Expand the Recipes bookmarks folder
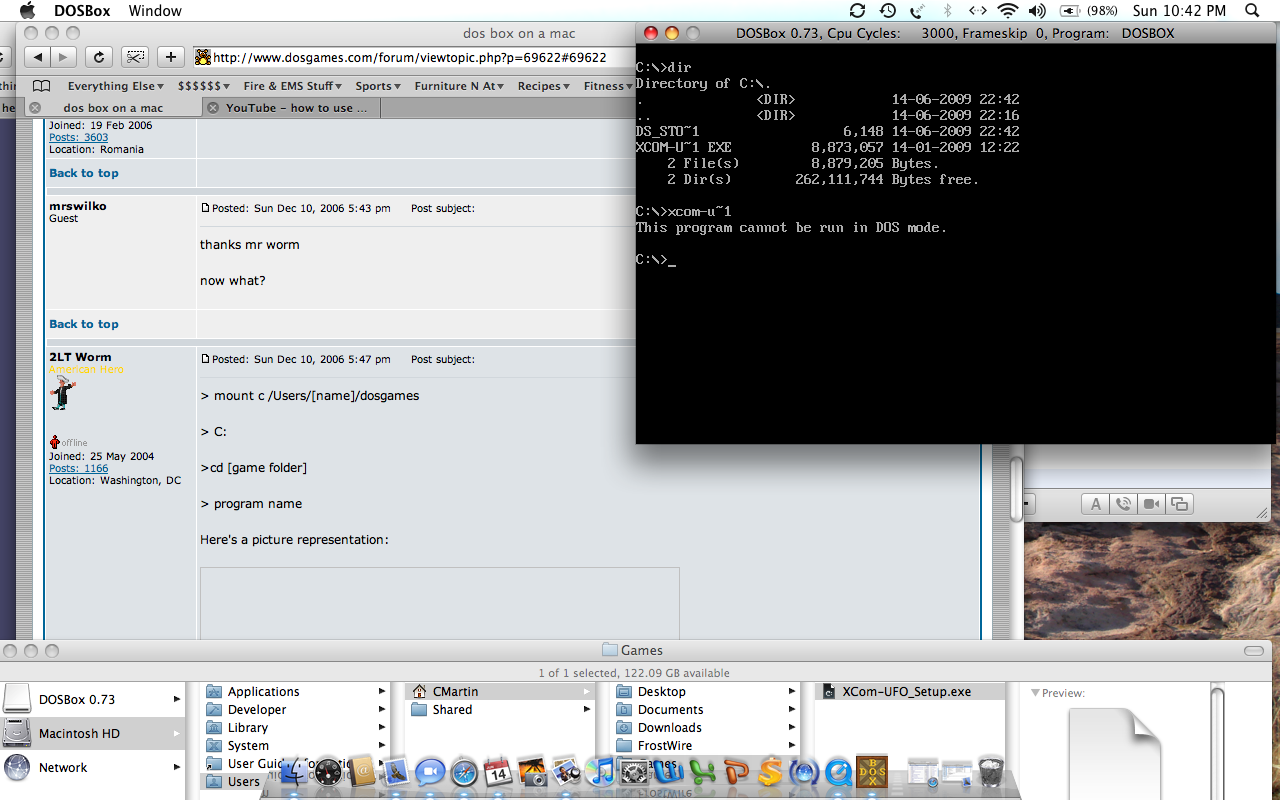The height and width of the screenshot is (800, 1280). 544,86
